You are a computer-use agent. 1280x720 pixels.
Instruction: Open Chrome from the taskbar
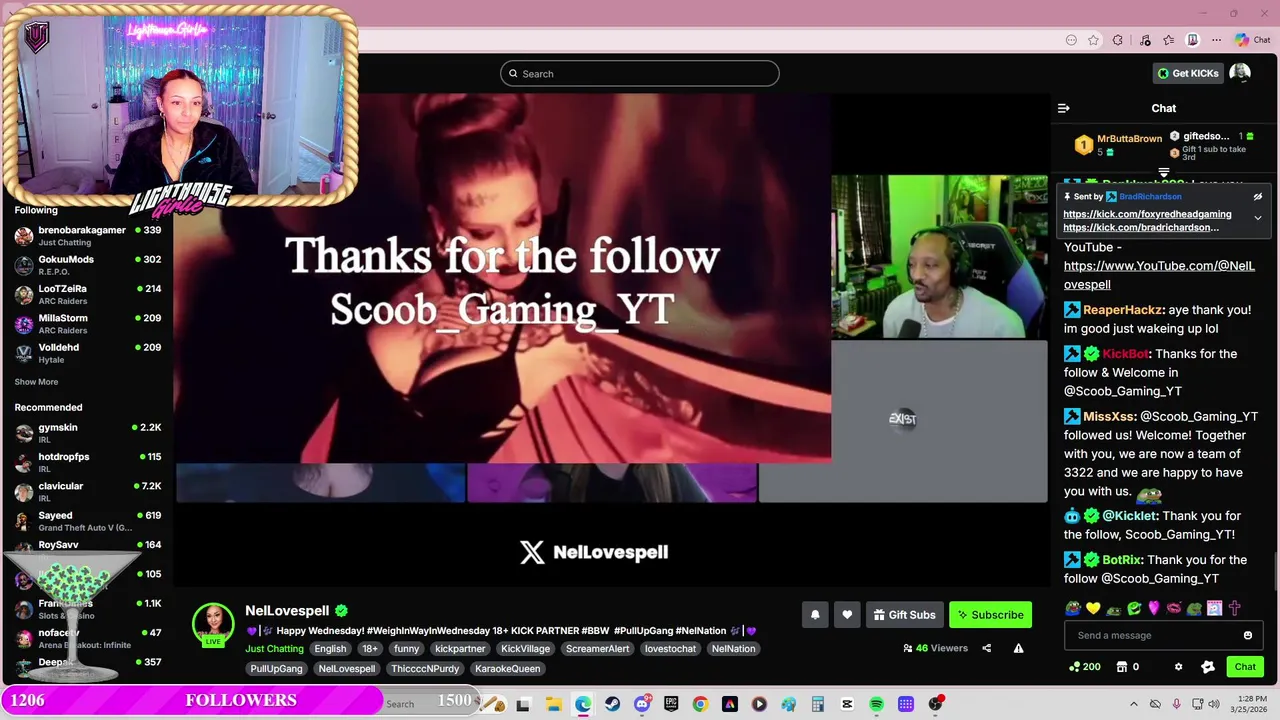tap(700, 704)
